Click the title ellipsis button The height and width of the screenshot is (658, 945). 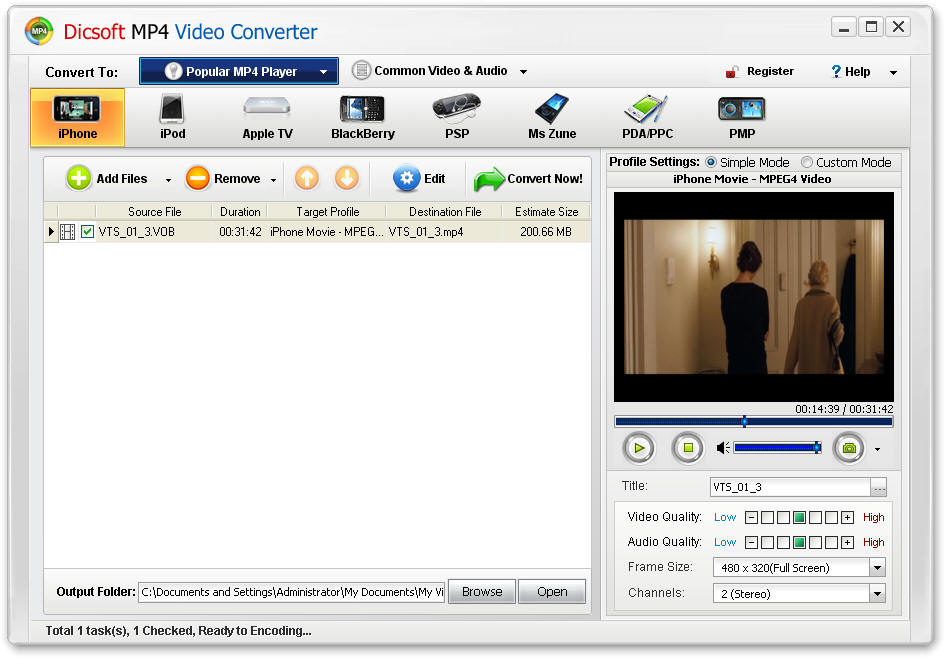click(879, 487)
